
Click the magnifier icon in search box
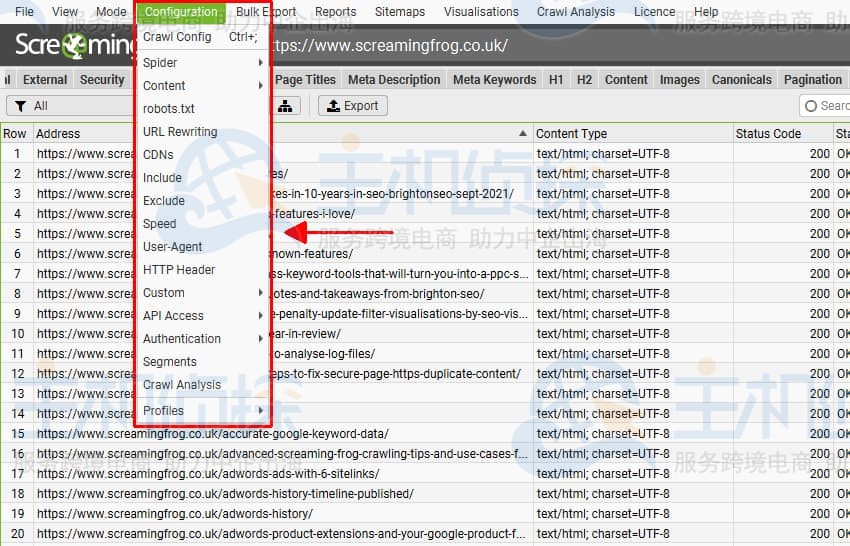(x=810, y=106)
